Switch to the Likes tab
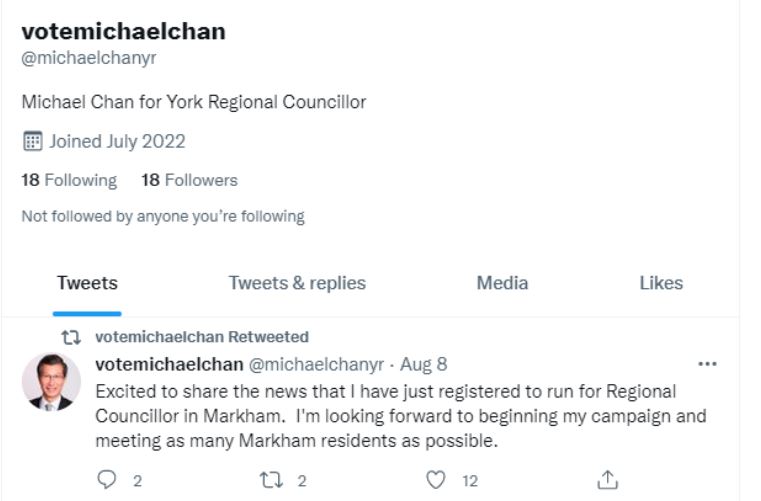Viewport: 761px width, 501px height. tap(661, 283)
